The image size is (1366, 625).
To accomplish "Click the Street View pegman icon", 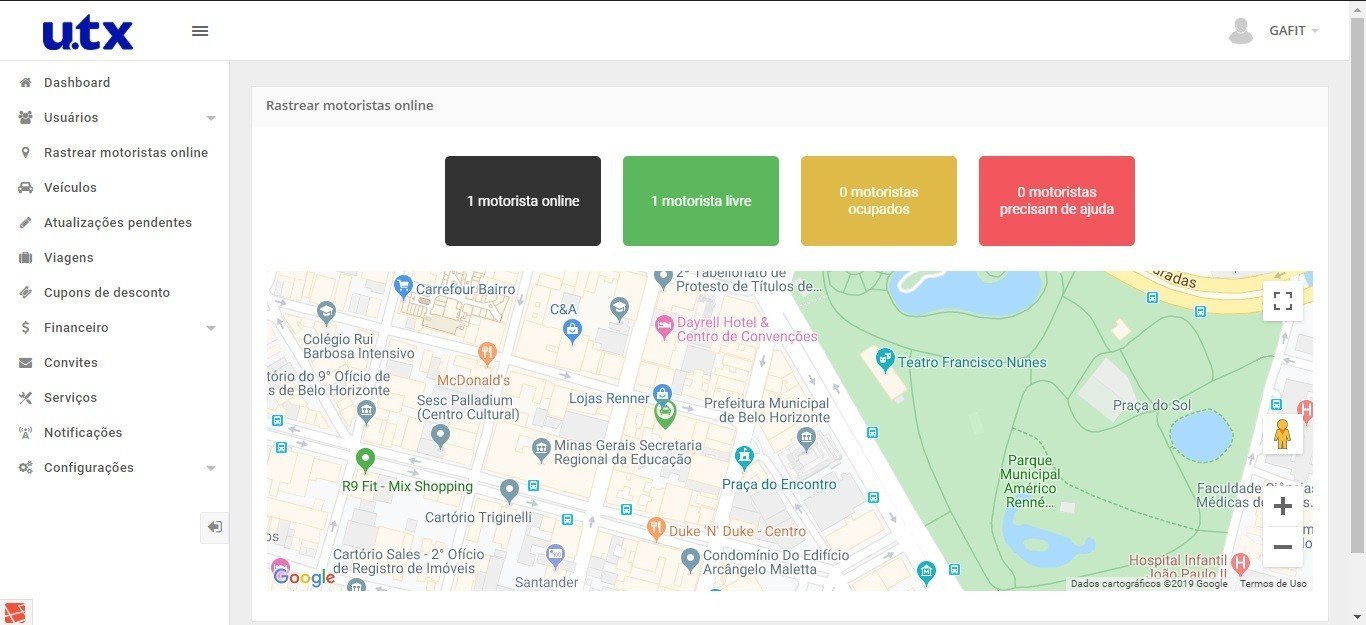I will 1282,435.
